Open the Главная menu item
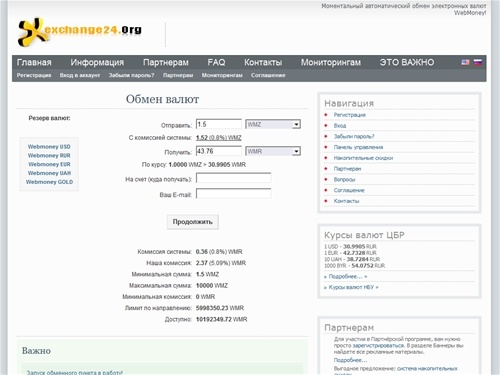This screenshot has width=500, height=375. tap(34, 62)
